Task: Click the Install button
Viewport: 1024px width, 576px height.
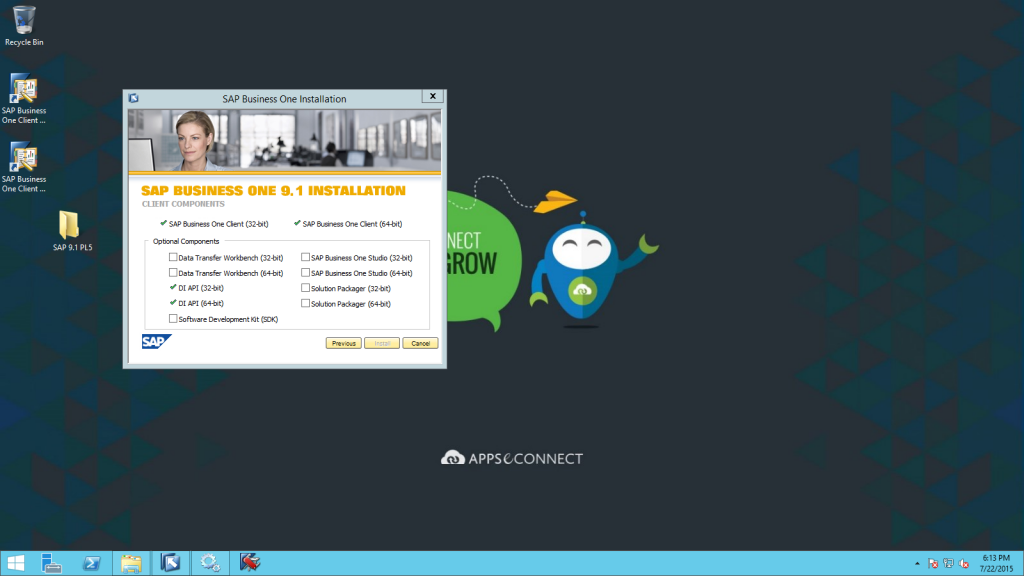Action: point(382,343)
